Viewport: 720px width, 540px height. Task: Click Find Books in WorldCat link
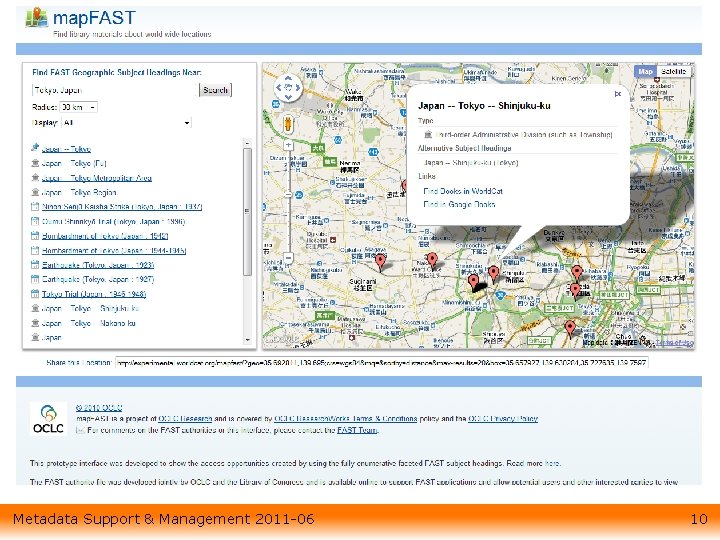pyautogui.click(x=463, y=191)
